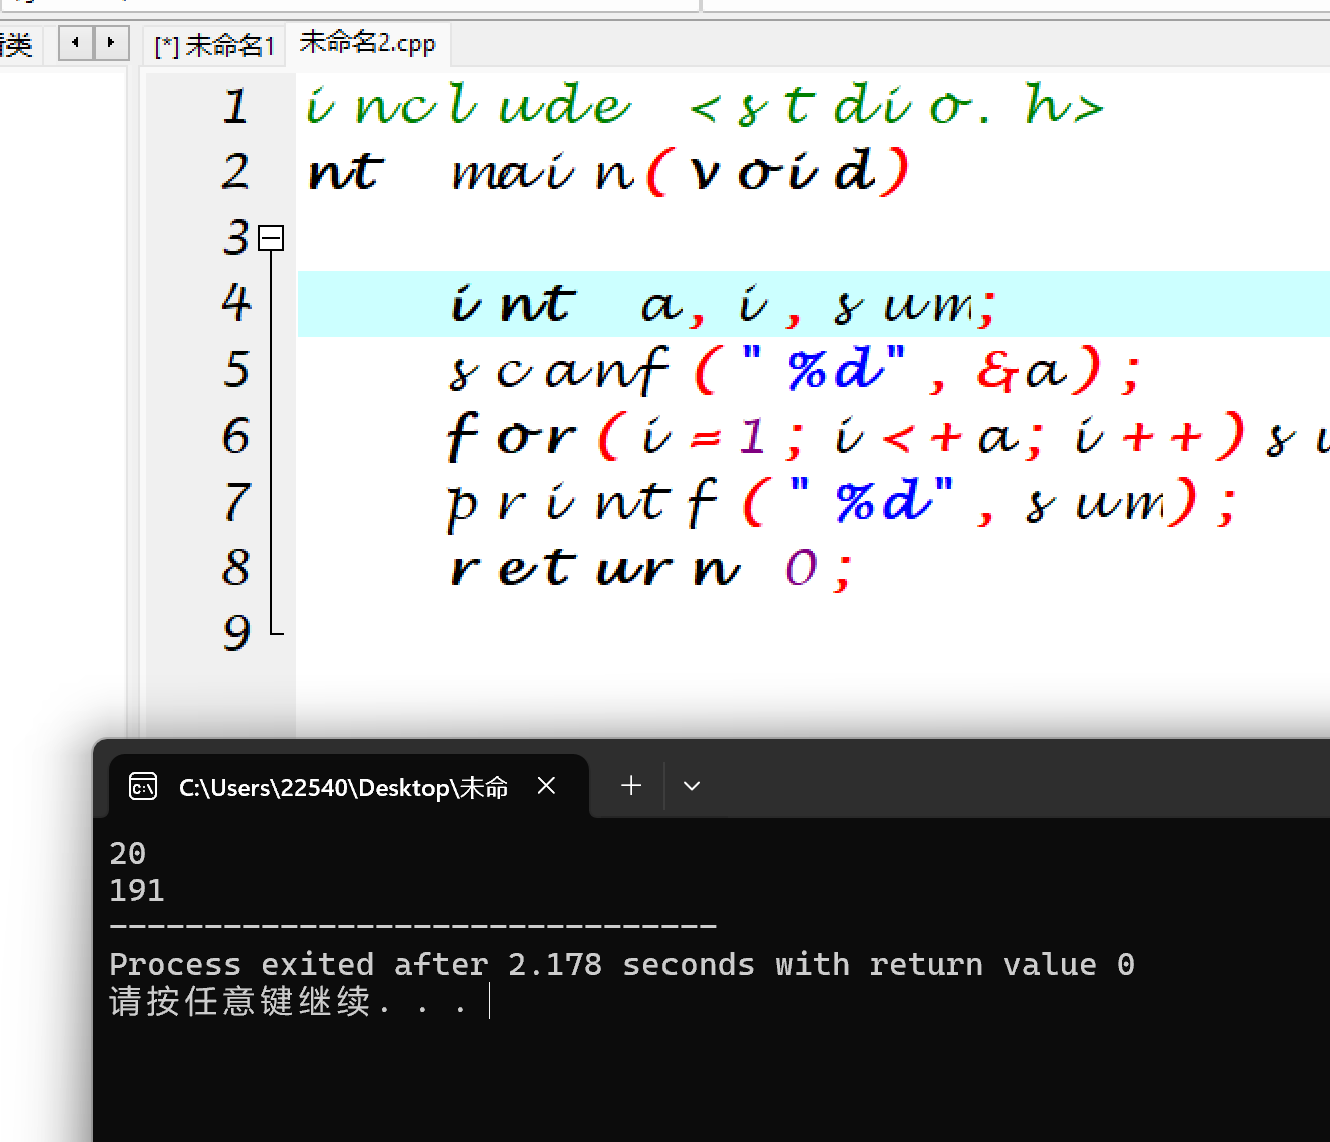This screenshot has height=1142, width=1330.
Task: Click line number 9 in the gutter
Action: click(236, 632)
